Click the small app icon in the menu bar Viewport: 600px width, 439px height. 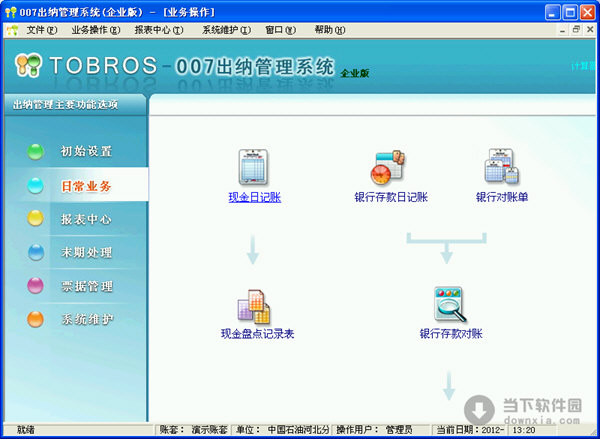(12, 30)
